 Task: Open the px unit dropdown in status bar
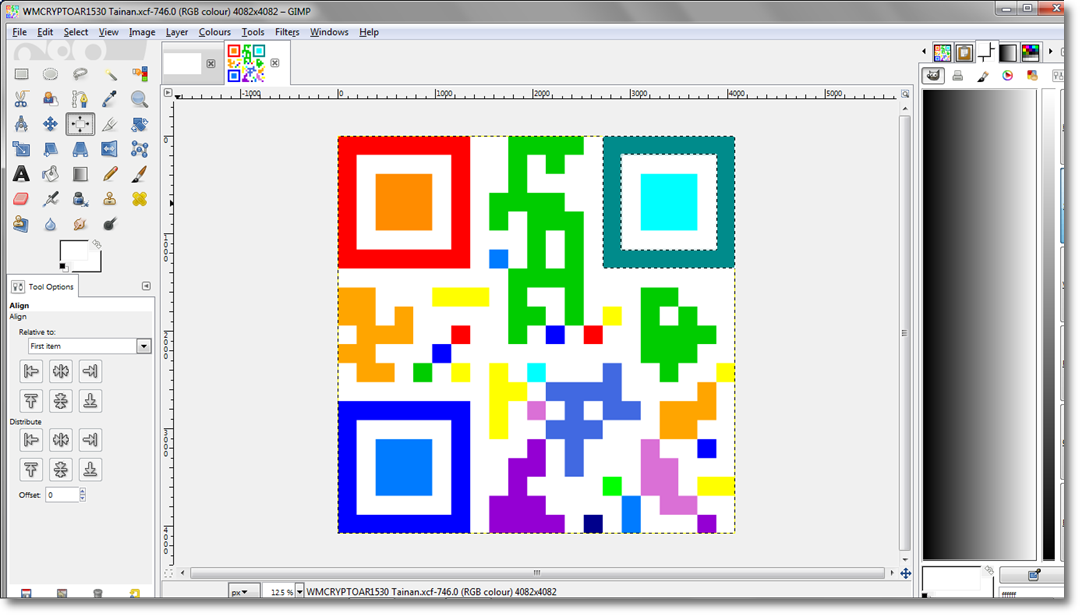[244, 592]
